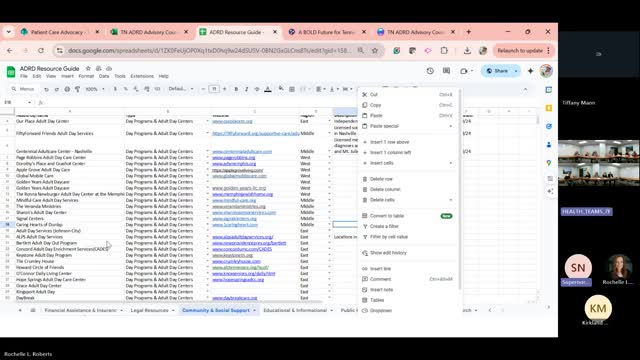Open the Default font dropdown
The image size is (640, 360).
pos(181,89)
